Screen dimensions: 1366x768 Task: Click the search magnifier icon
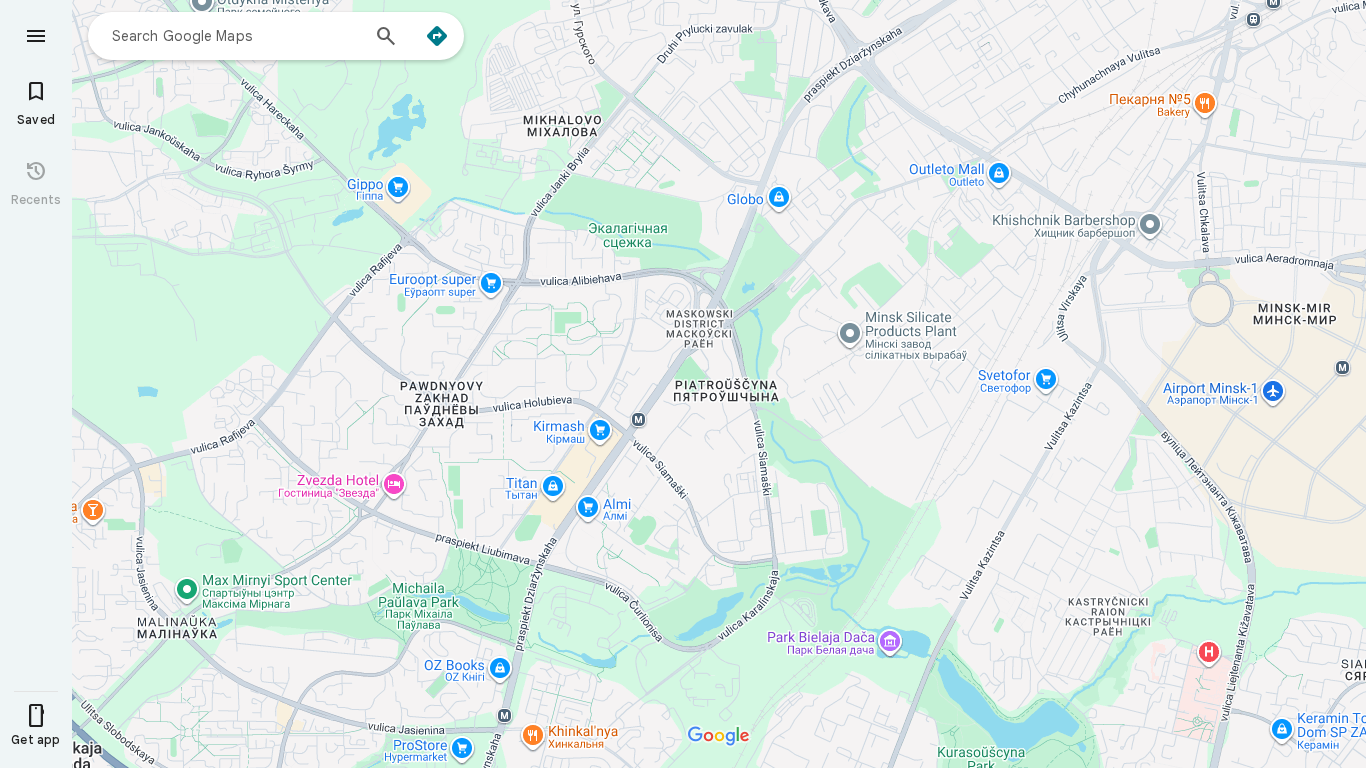click(386, 36)
